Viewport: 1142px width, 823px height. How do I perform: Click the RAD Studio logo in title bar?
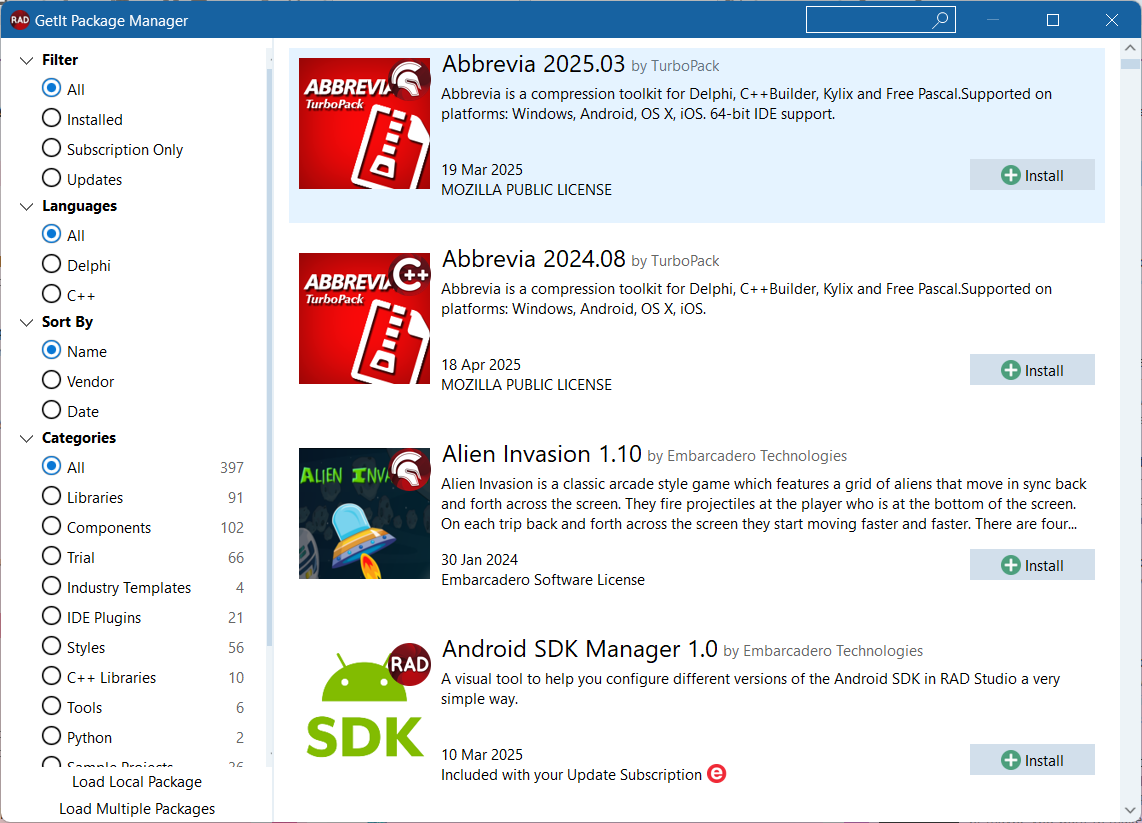click(19, 20)
